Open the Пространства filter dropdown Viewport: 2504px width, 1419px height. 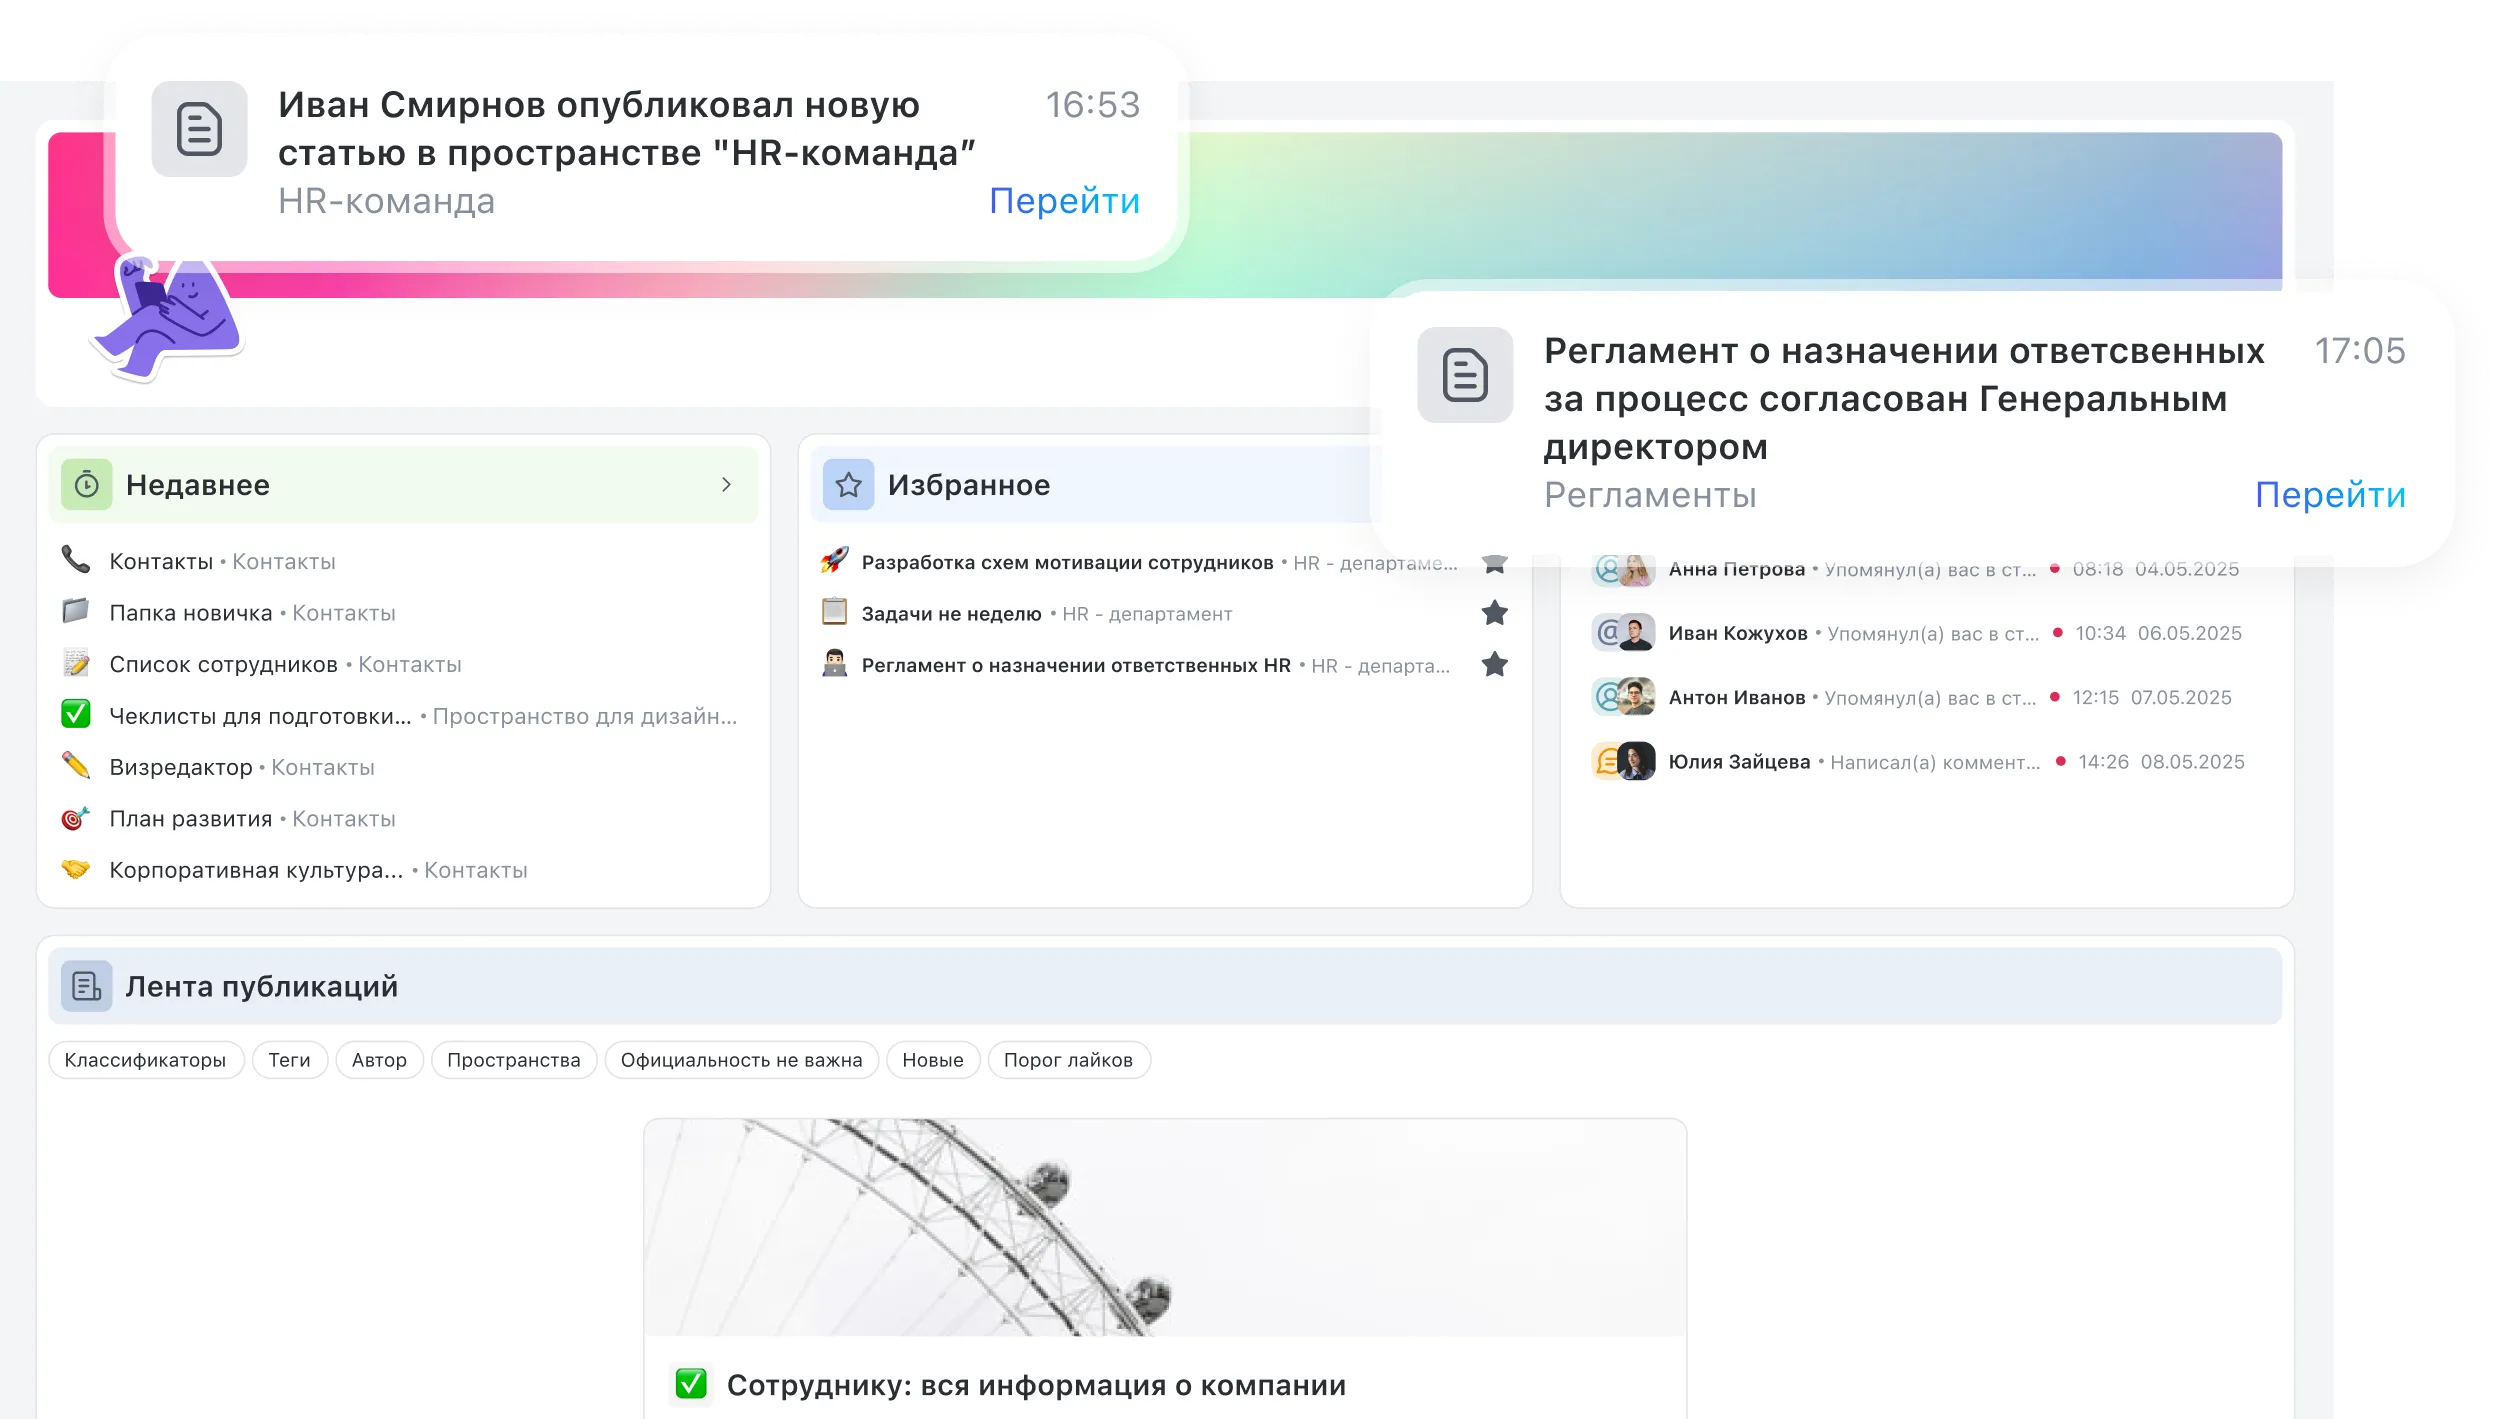tap(513, 1060)
